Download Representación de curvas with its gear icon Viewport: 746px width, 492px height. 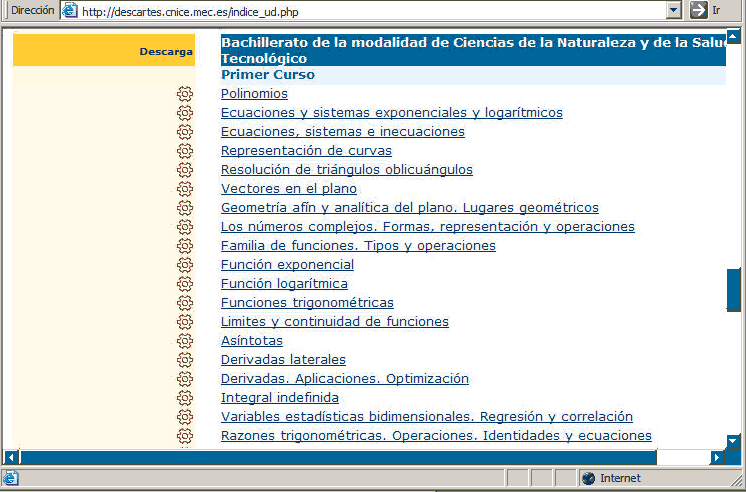click(185, 151)
